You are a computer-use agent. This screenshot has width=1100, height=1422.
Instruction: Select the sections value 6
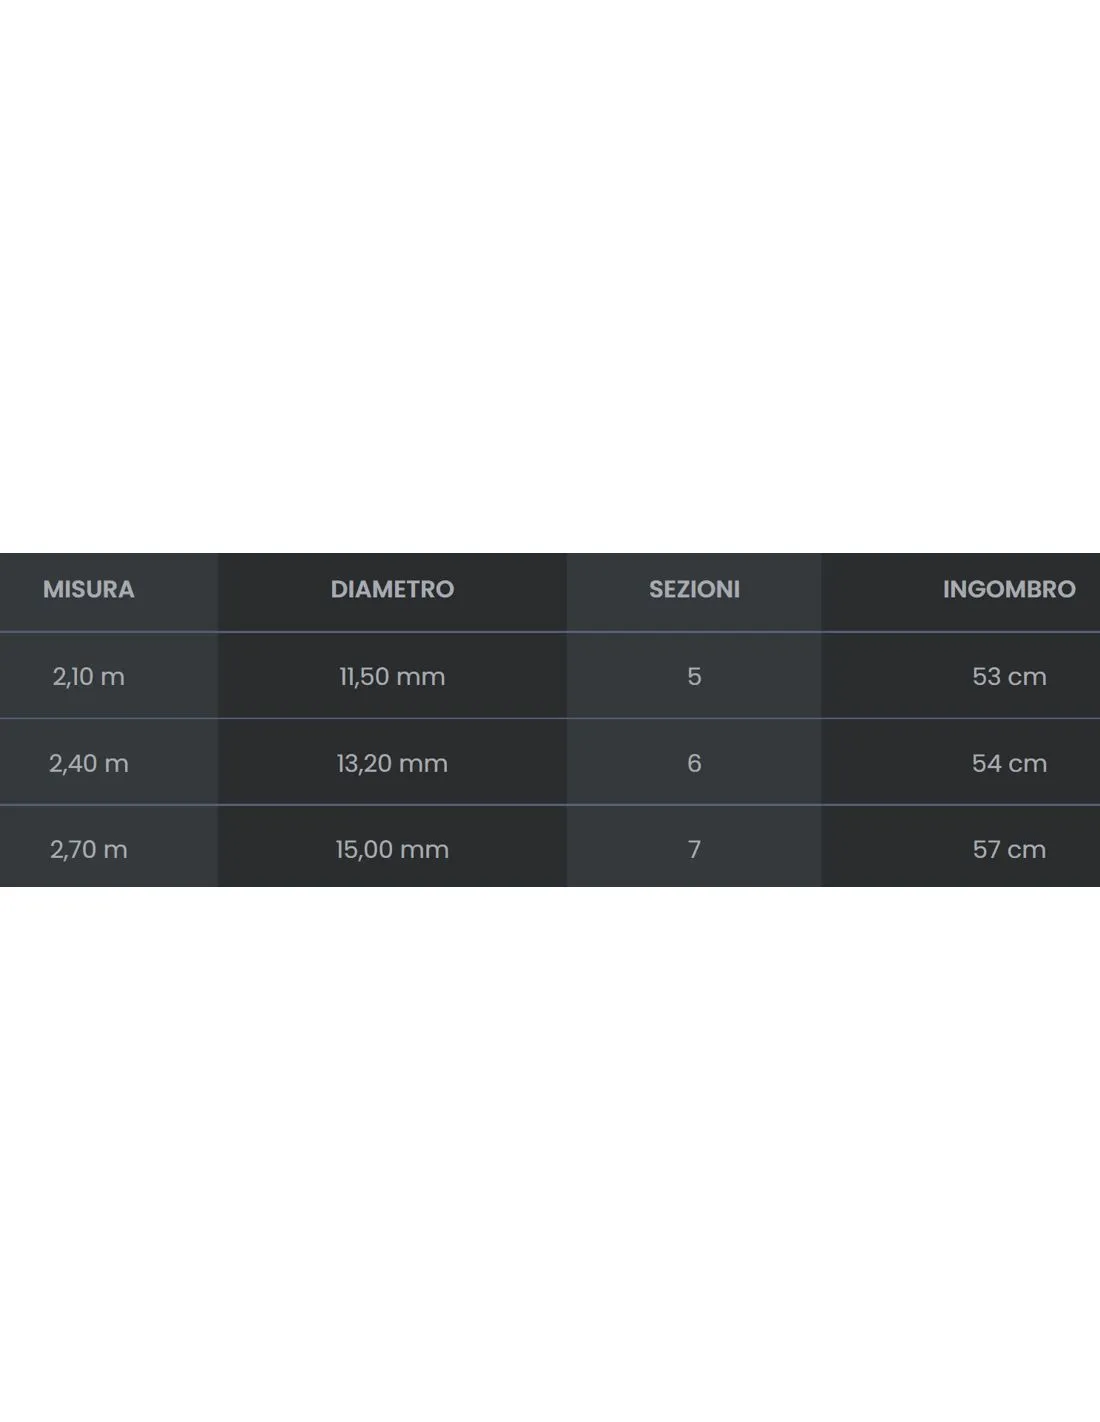(694, 763)
